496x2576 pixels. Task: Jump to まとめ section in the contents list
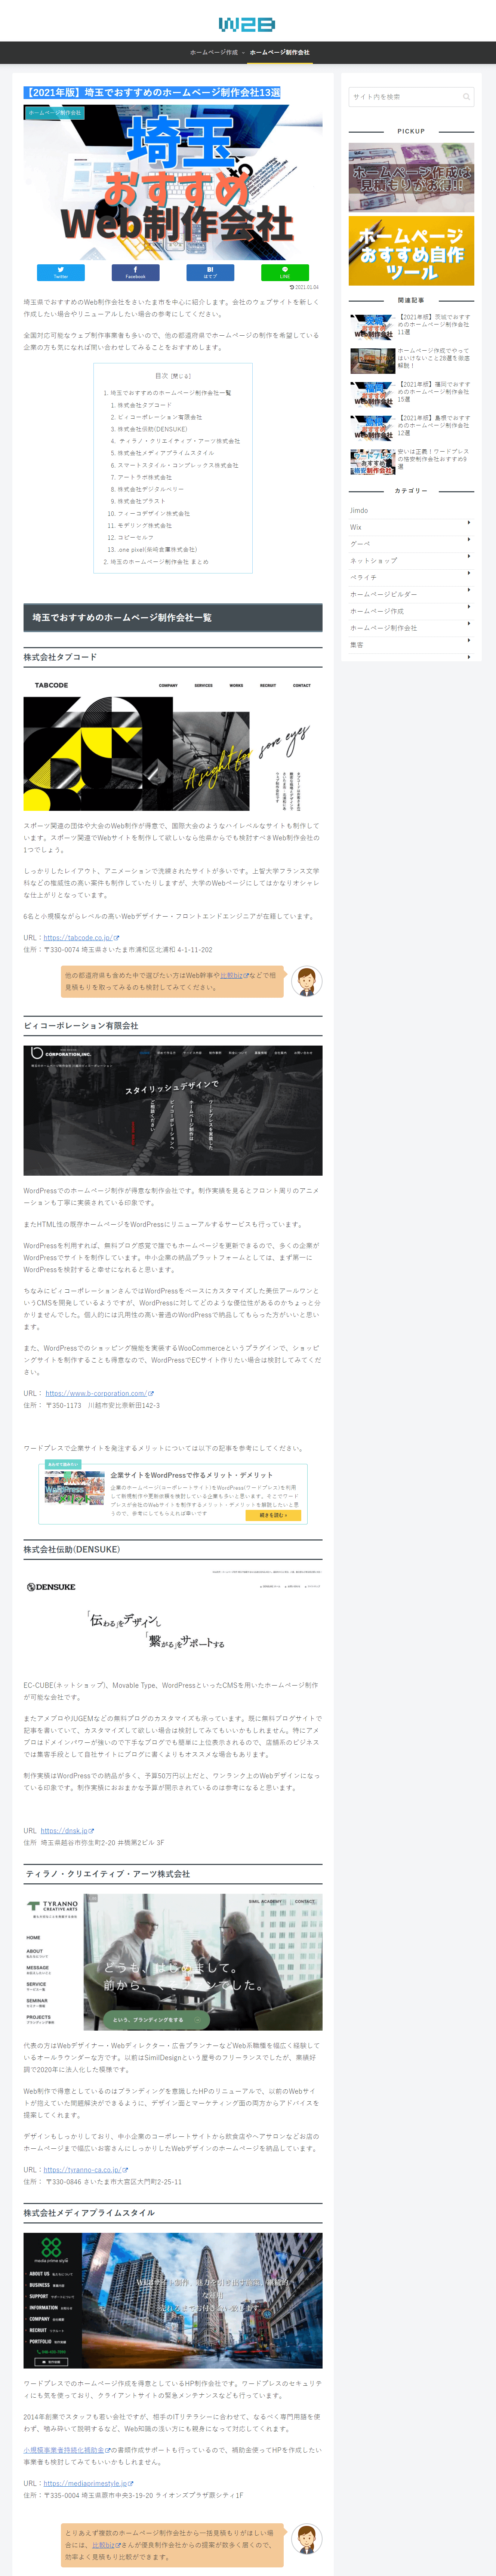pyautogui.click(x=160, y=561)
